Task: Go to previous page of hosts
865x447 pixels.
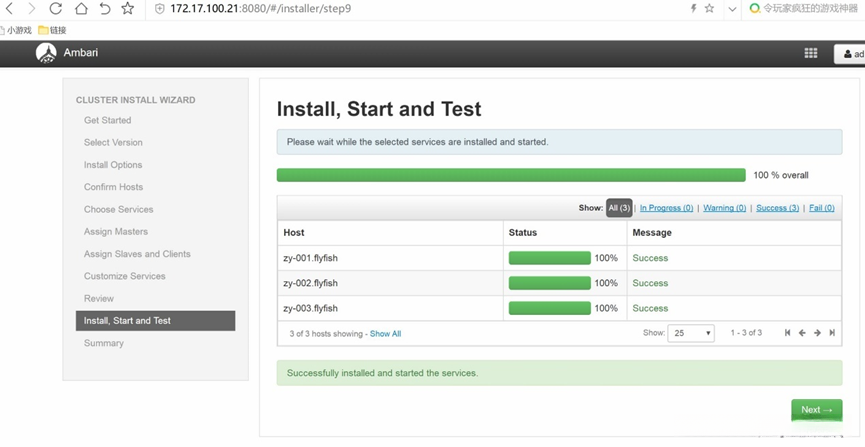Action: (802, 333)
